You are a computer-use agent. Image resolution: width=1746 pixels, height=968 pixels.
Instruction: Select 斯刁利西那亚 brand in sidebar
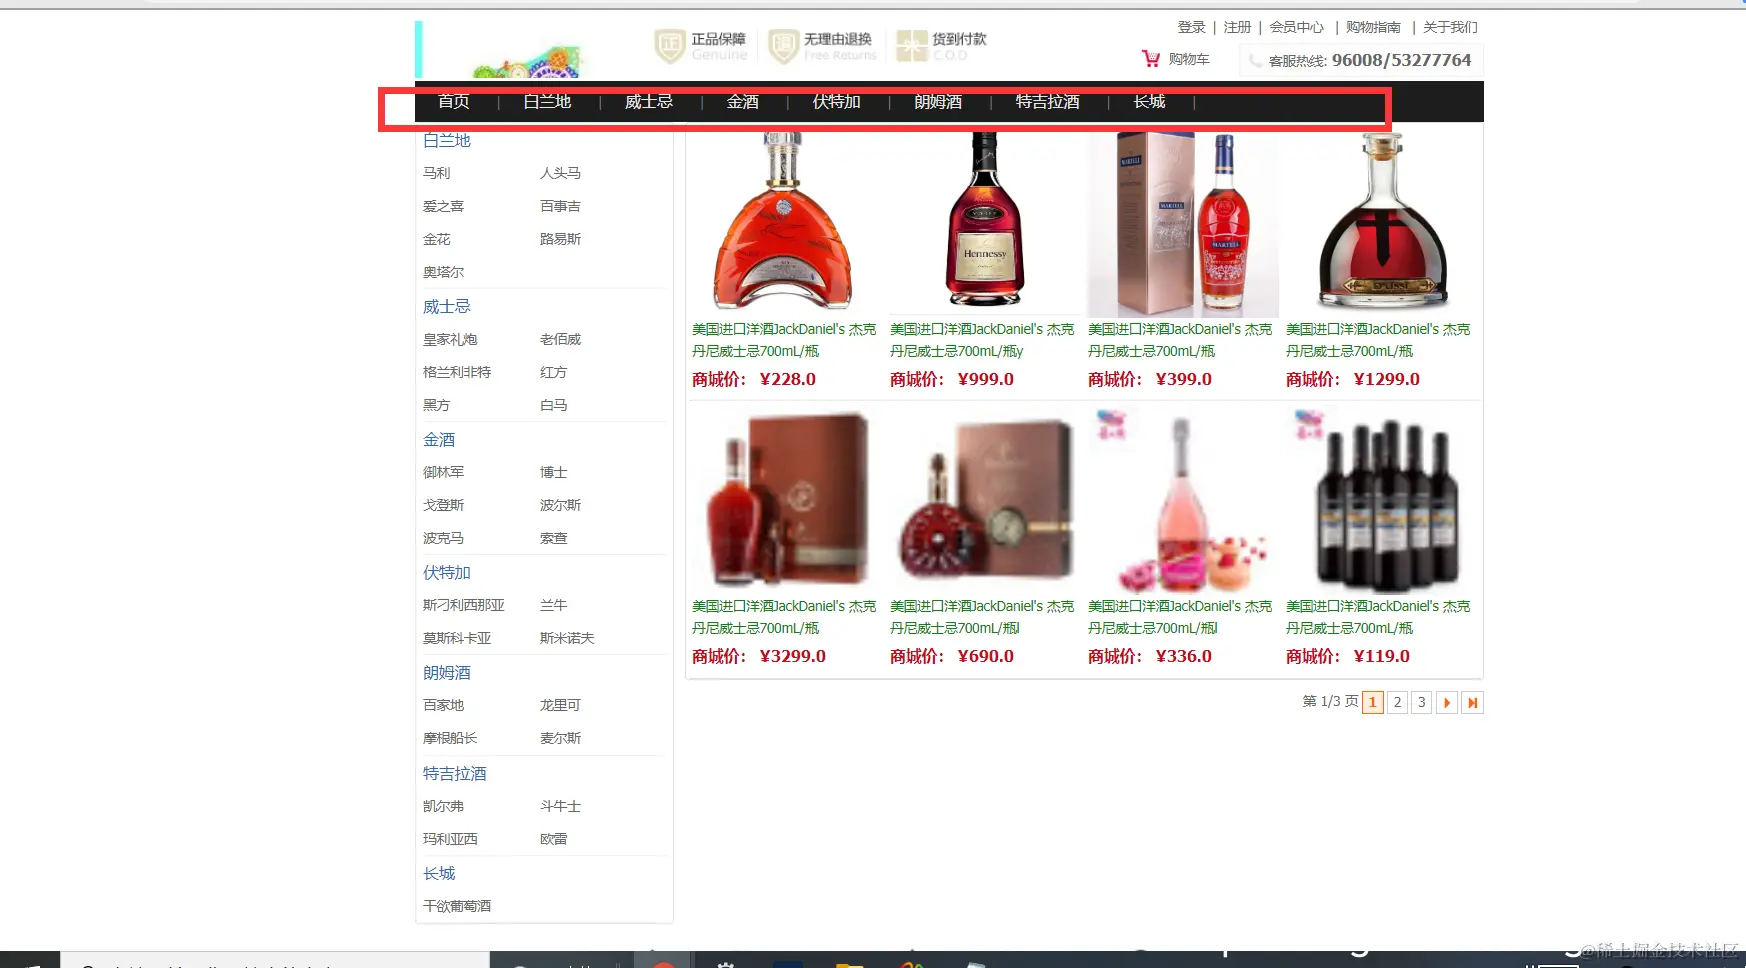pos(464,605)
